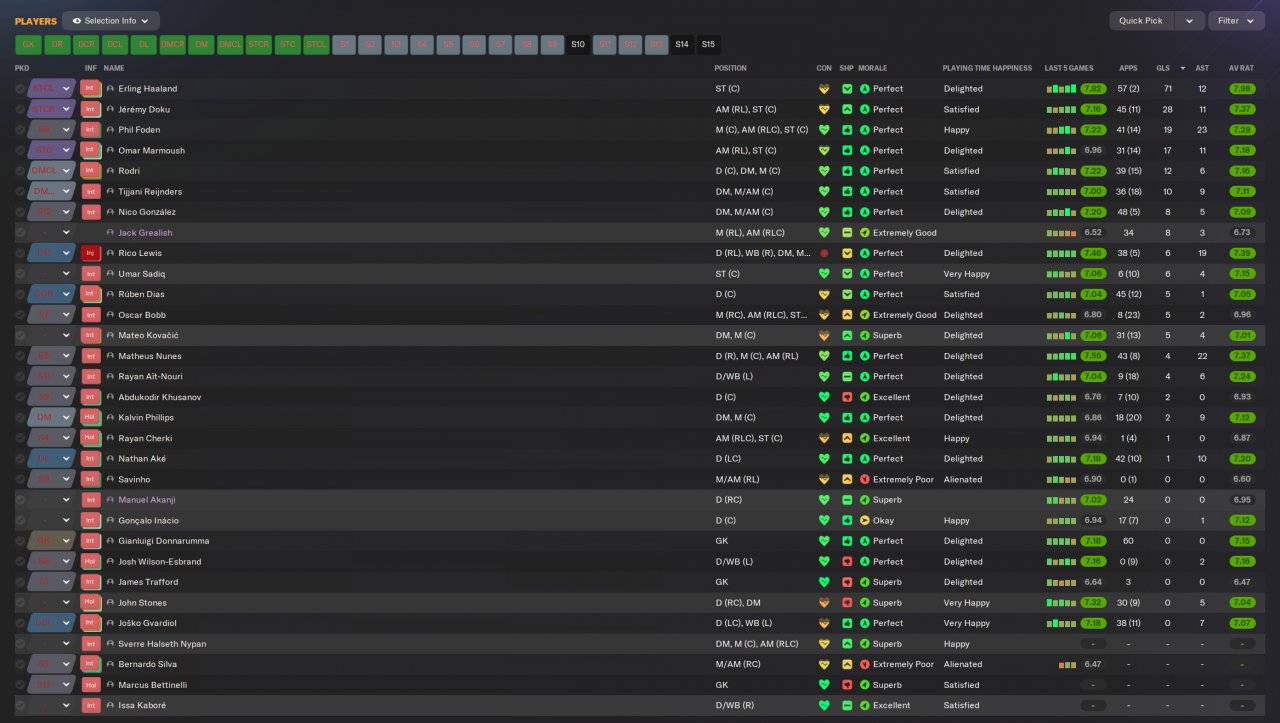The image size is (1280, 723).
Task: Open Erling Haaland's player profile
Action: coord(148,89)
